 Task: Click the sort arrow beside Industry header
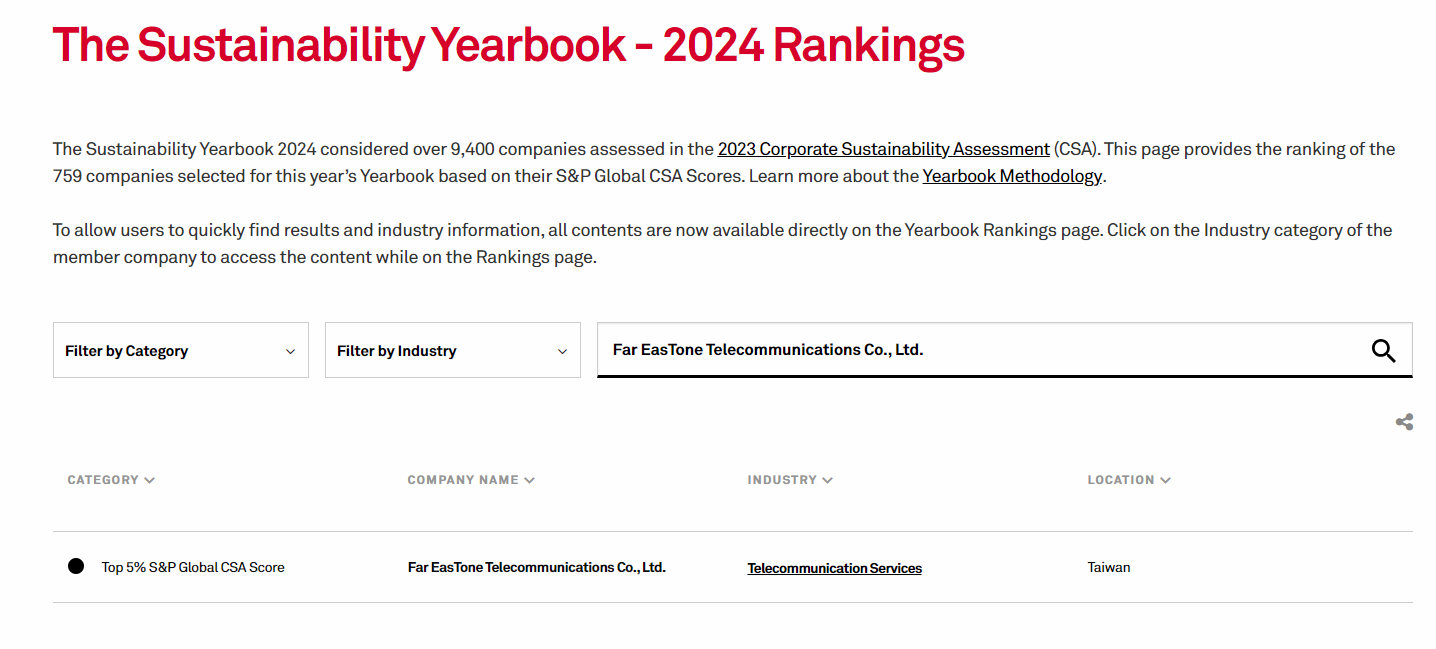(828, 480)
